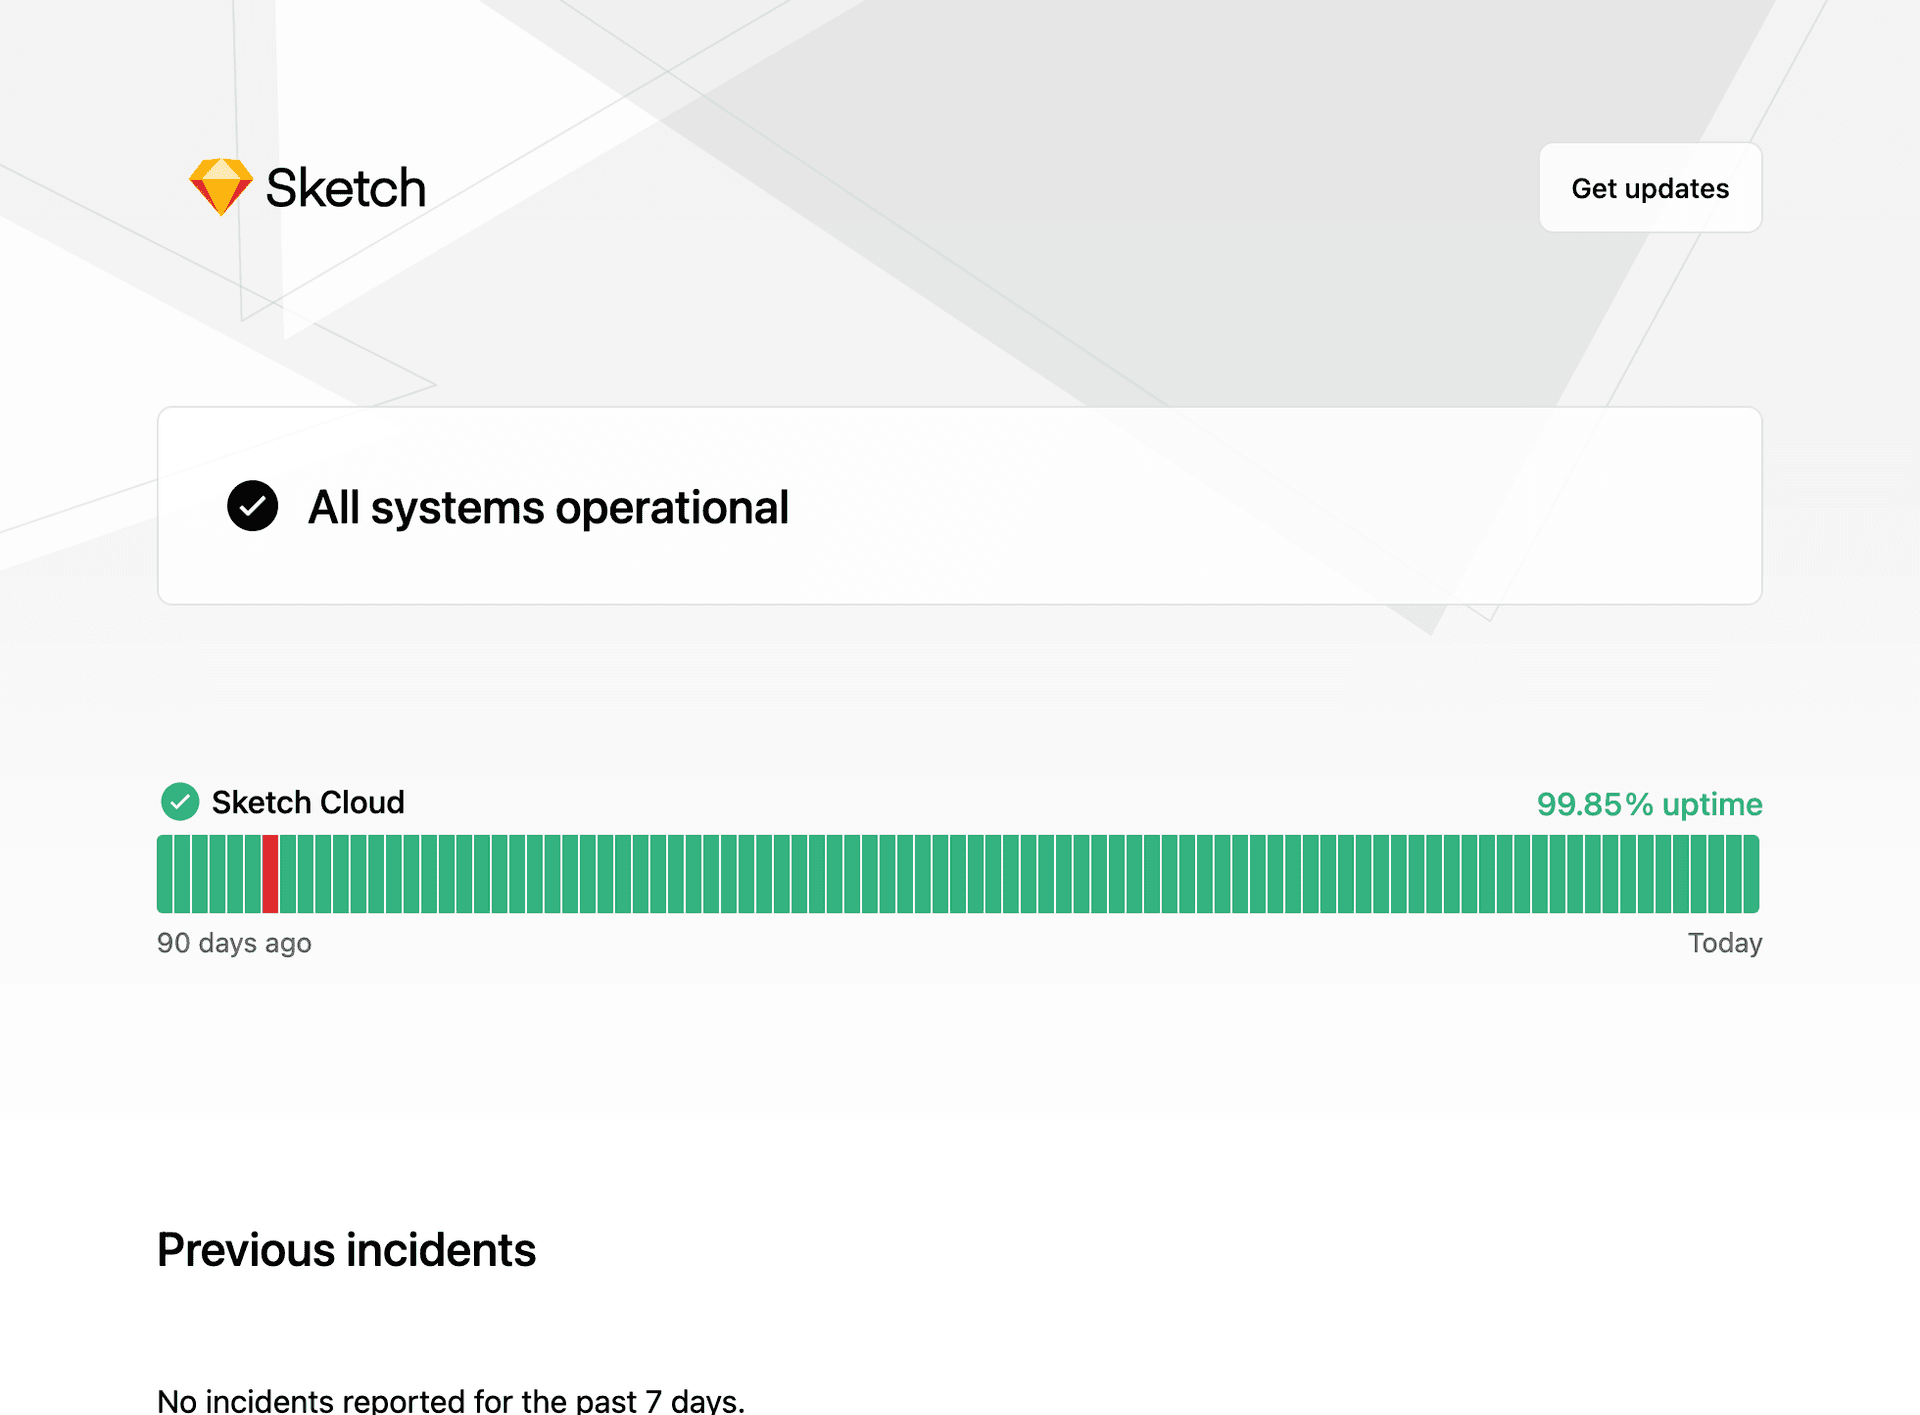The width and height of the screenshot is (1920, 1415).
Task: Click the 90 days ago label
Action: [x=234, y=943]
